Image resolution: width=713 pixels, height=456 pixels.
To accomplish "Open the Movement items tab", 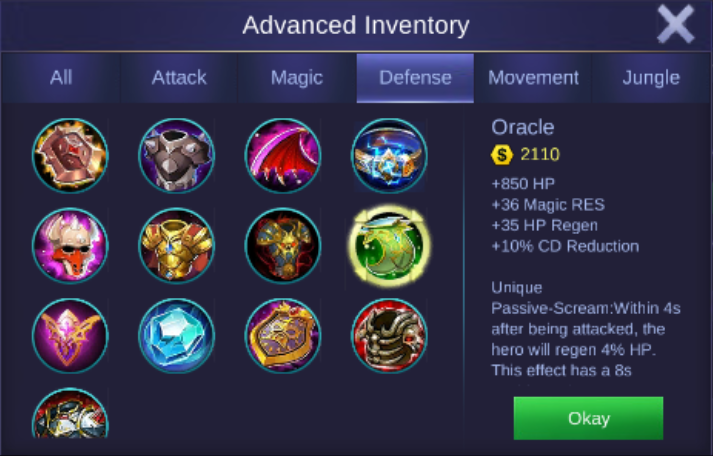I will click(533, 78).
